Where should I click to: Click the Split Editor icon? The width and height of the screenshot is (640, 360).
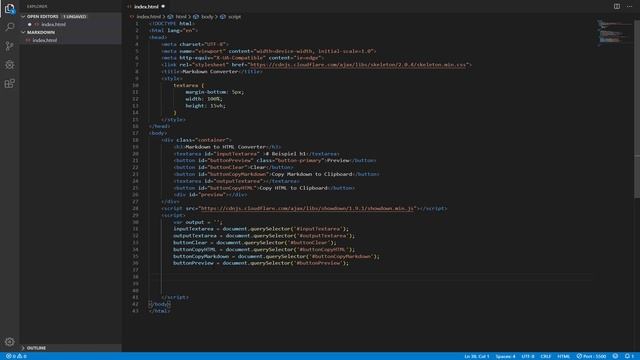point(617,7)
